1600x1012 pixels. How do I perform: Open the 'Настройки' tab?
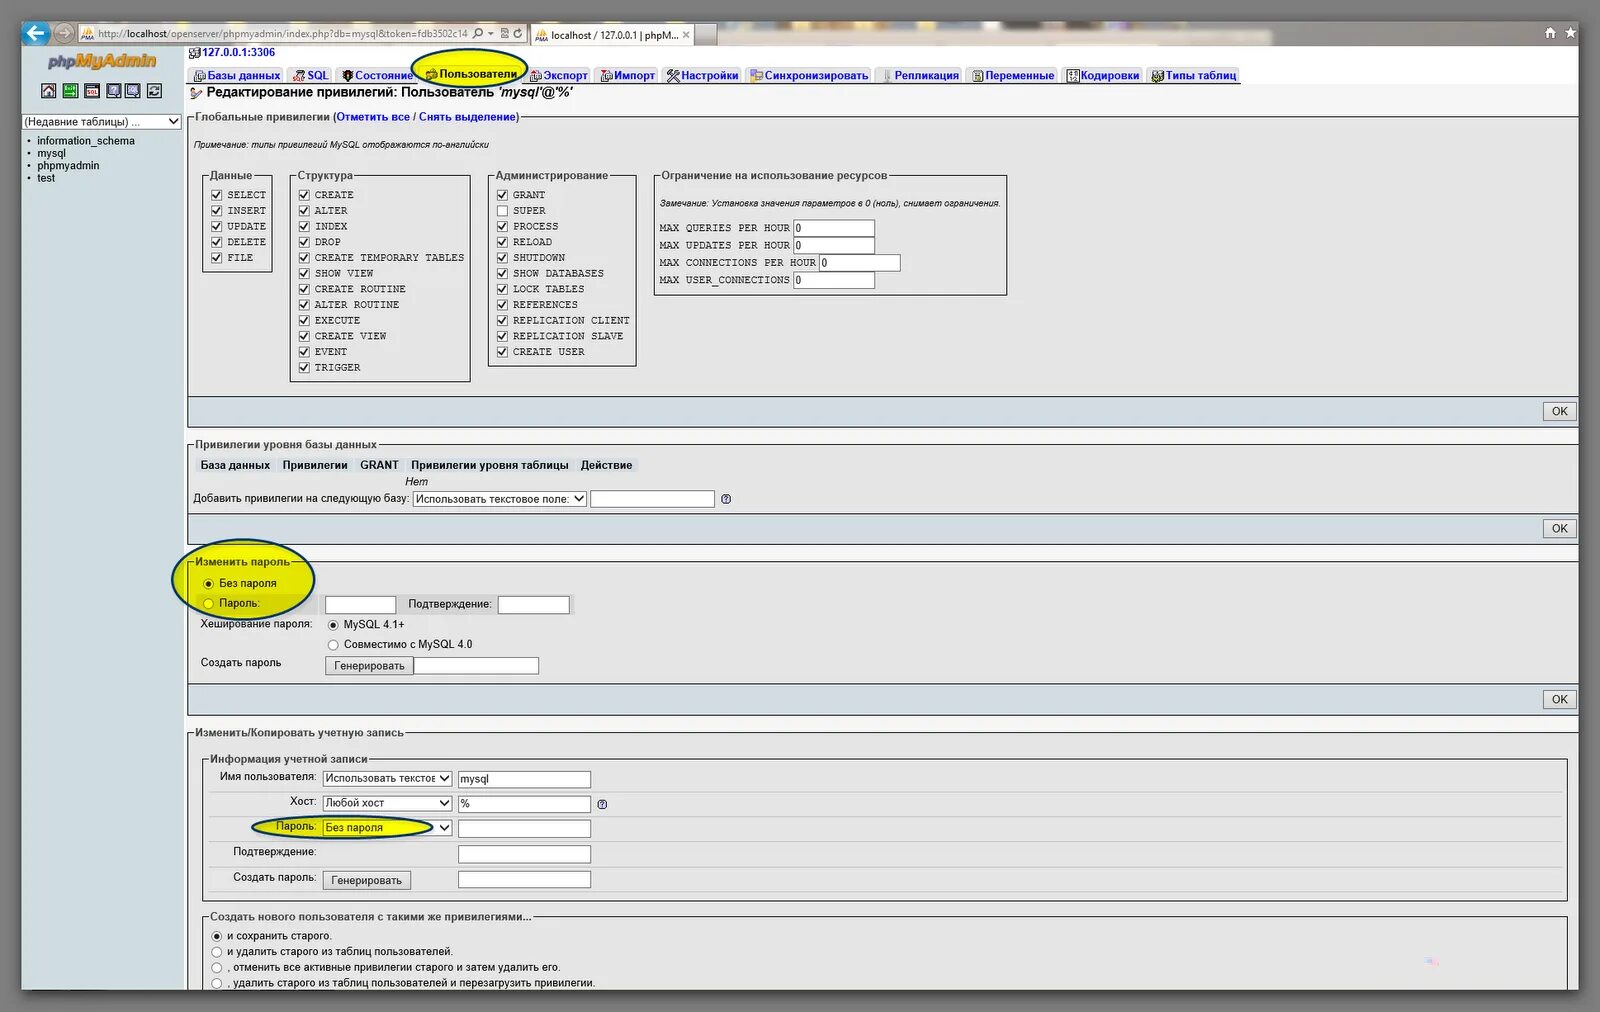coord(703,75)
